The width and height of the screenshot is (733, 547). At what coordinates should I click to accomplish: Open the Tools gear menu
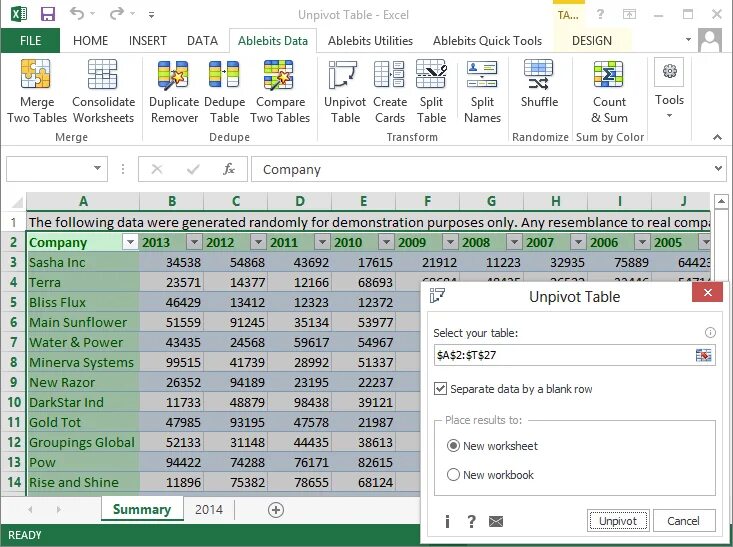669,88
